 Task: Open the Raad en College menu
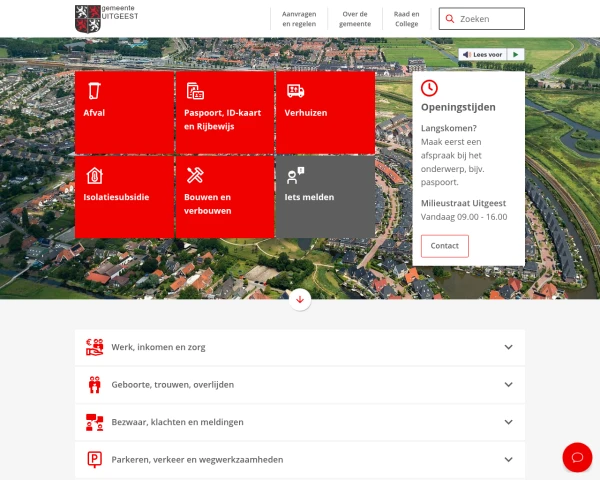406,19
